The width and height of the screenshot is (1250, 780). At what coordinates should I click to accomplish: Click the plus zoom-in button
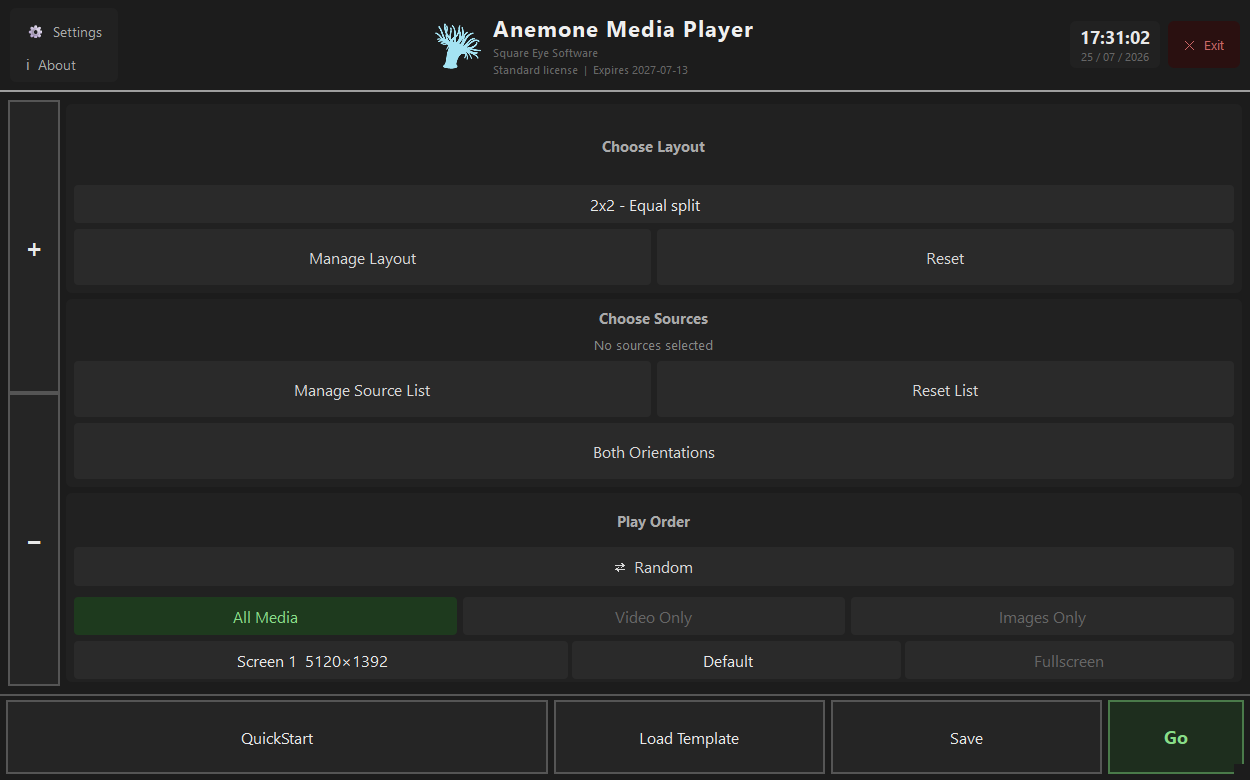34,249
